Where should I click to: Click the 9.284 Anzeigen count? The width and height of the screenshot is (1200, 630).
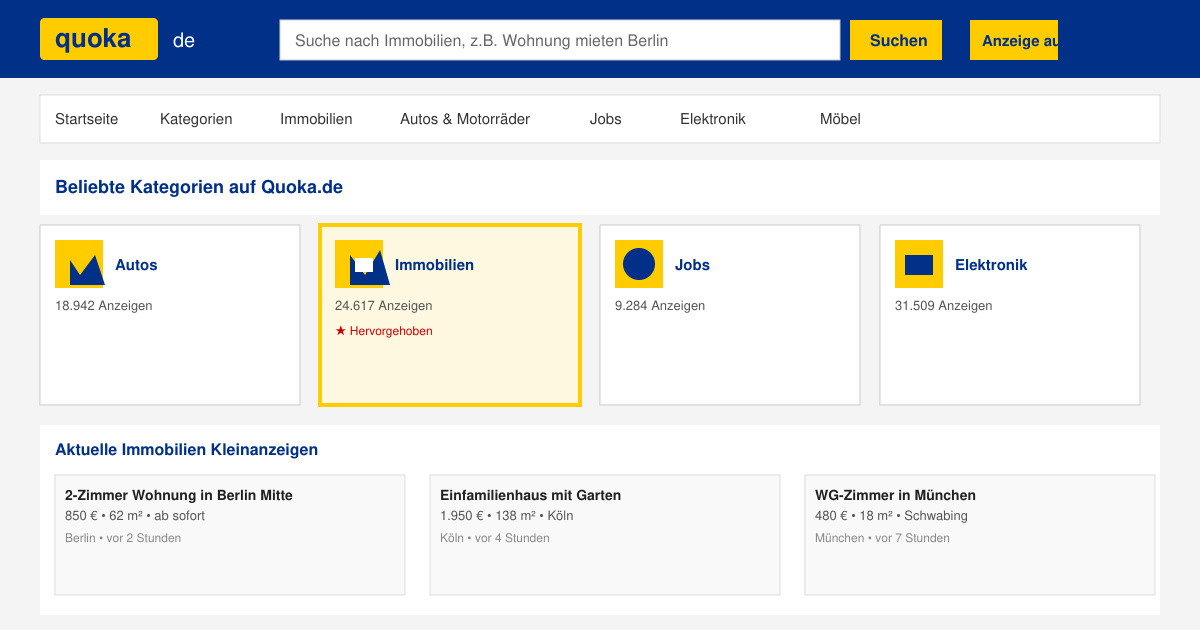click(x=660, y=306)
